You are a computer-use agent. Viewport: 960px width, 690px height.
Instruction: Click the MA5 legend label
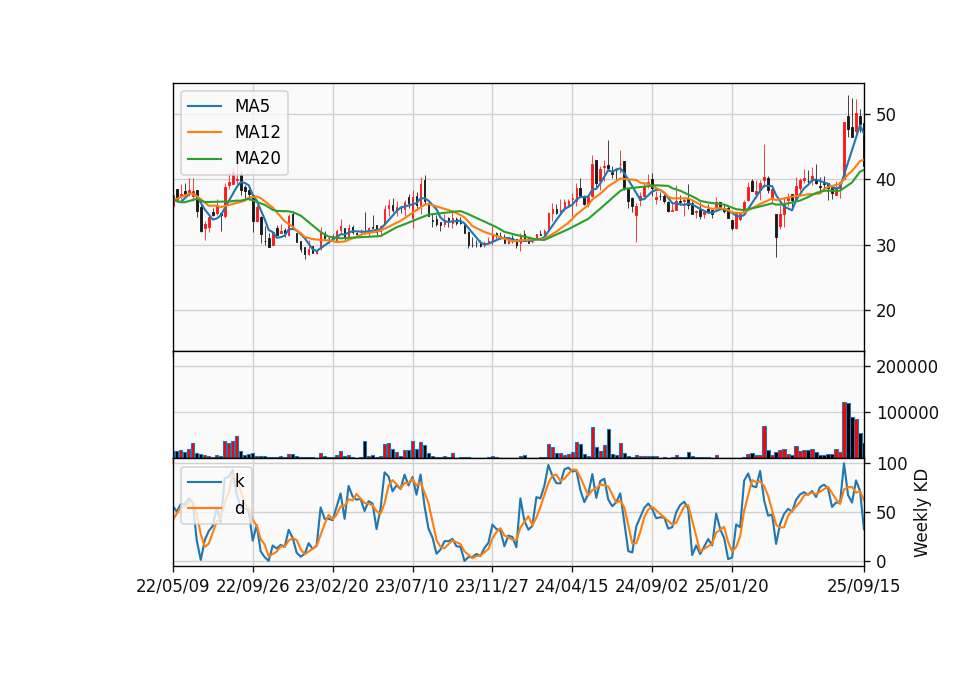(x=252, y=106)
